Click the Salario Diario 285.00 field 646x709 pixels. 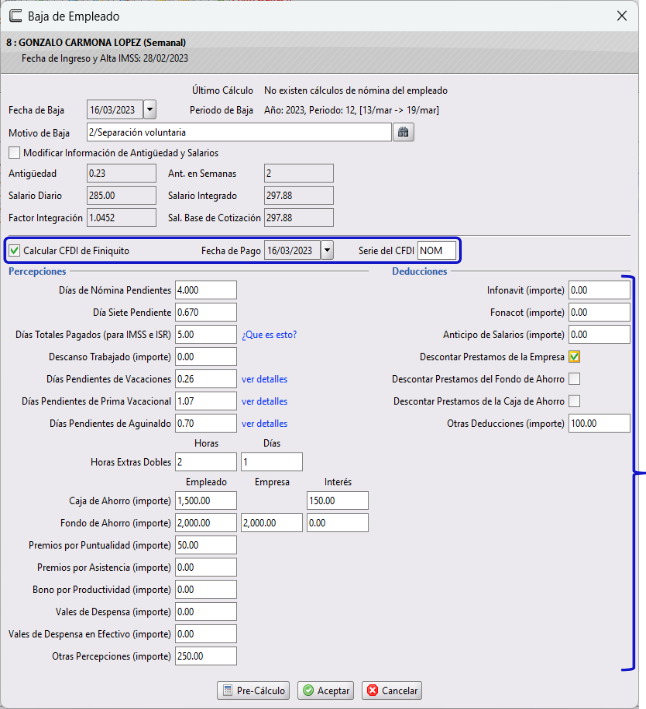pyautogui.click(x=122, y=196)
